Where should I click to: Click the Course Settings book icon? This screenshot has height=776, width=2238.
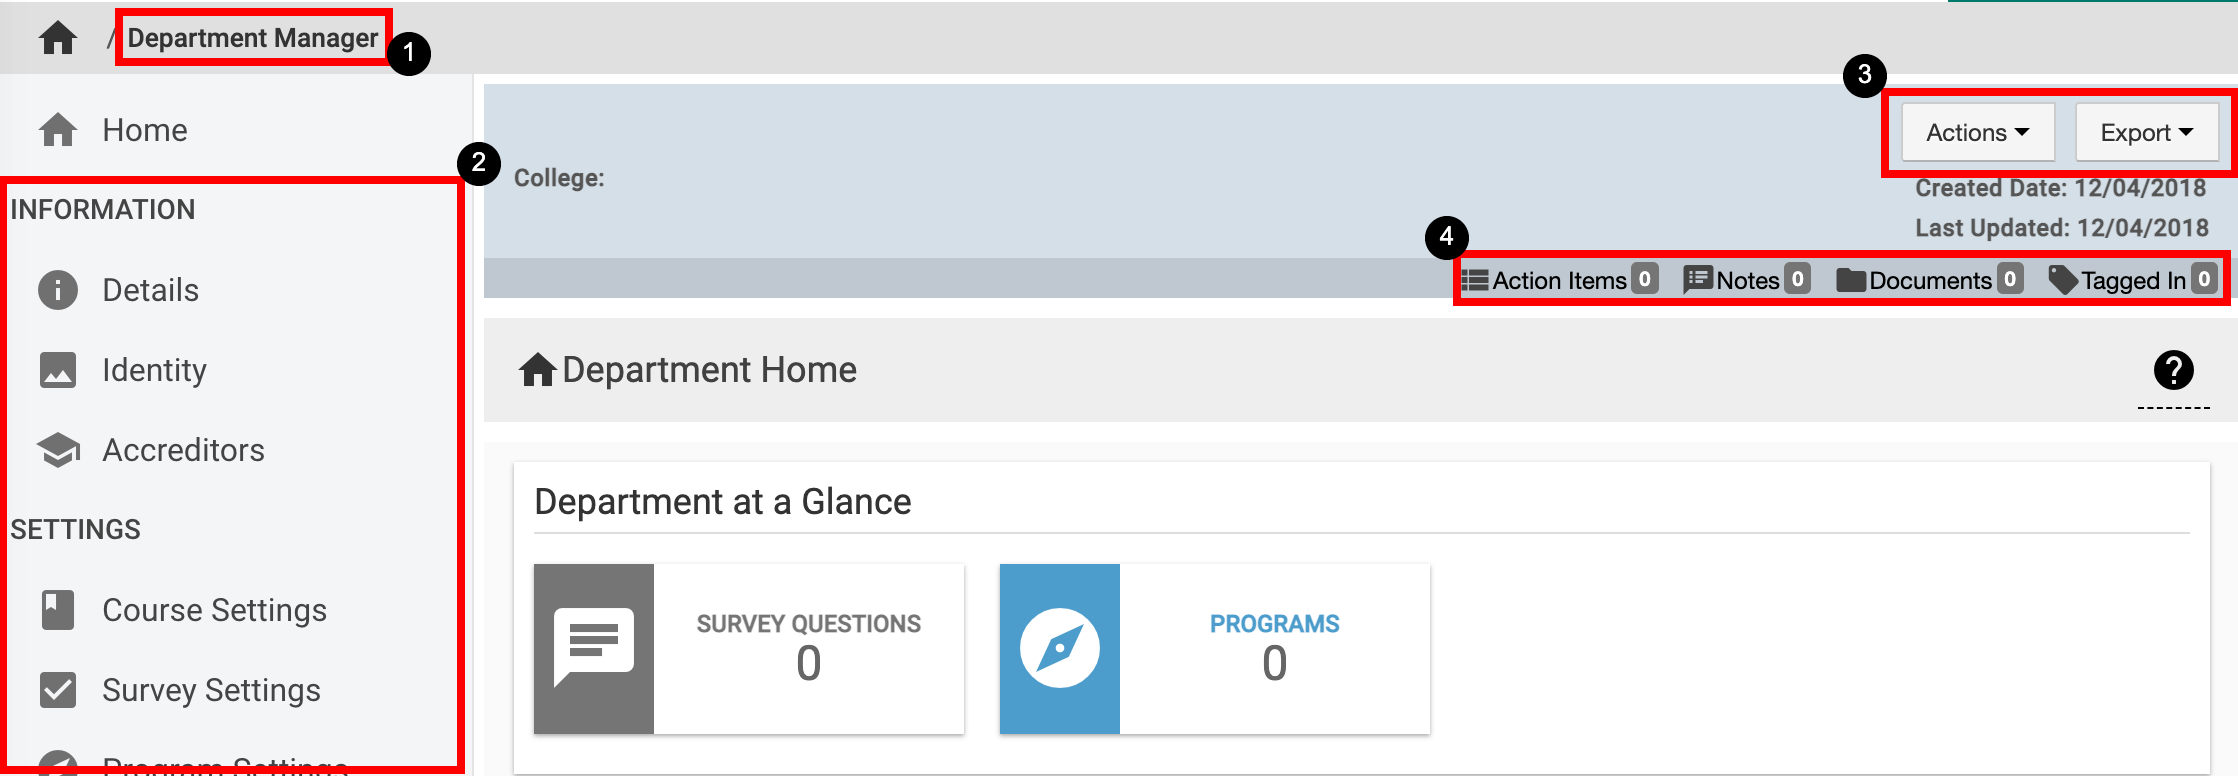(58, 610)
